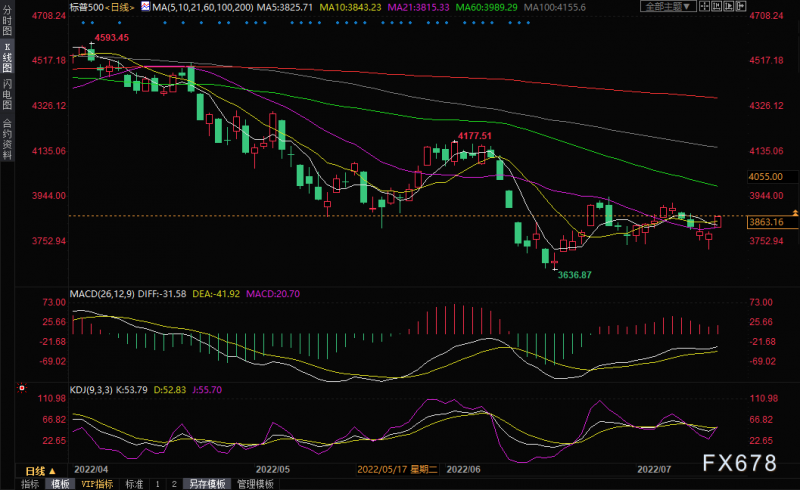Click the J:55.70 value
The width and height of the screenshot is (800, 490).
[x=207, y=389]
